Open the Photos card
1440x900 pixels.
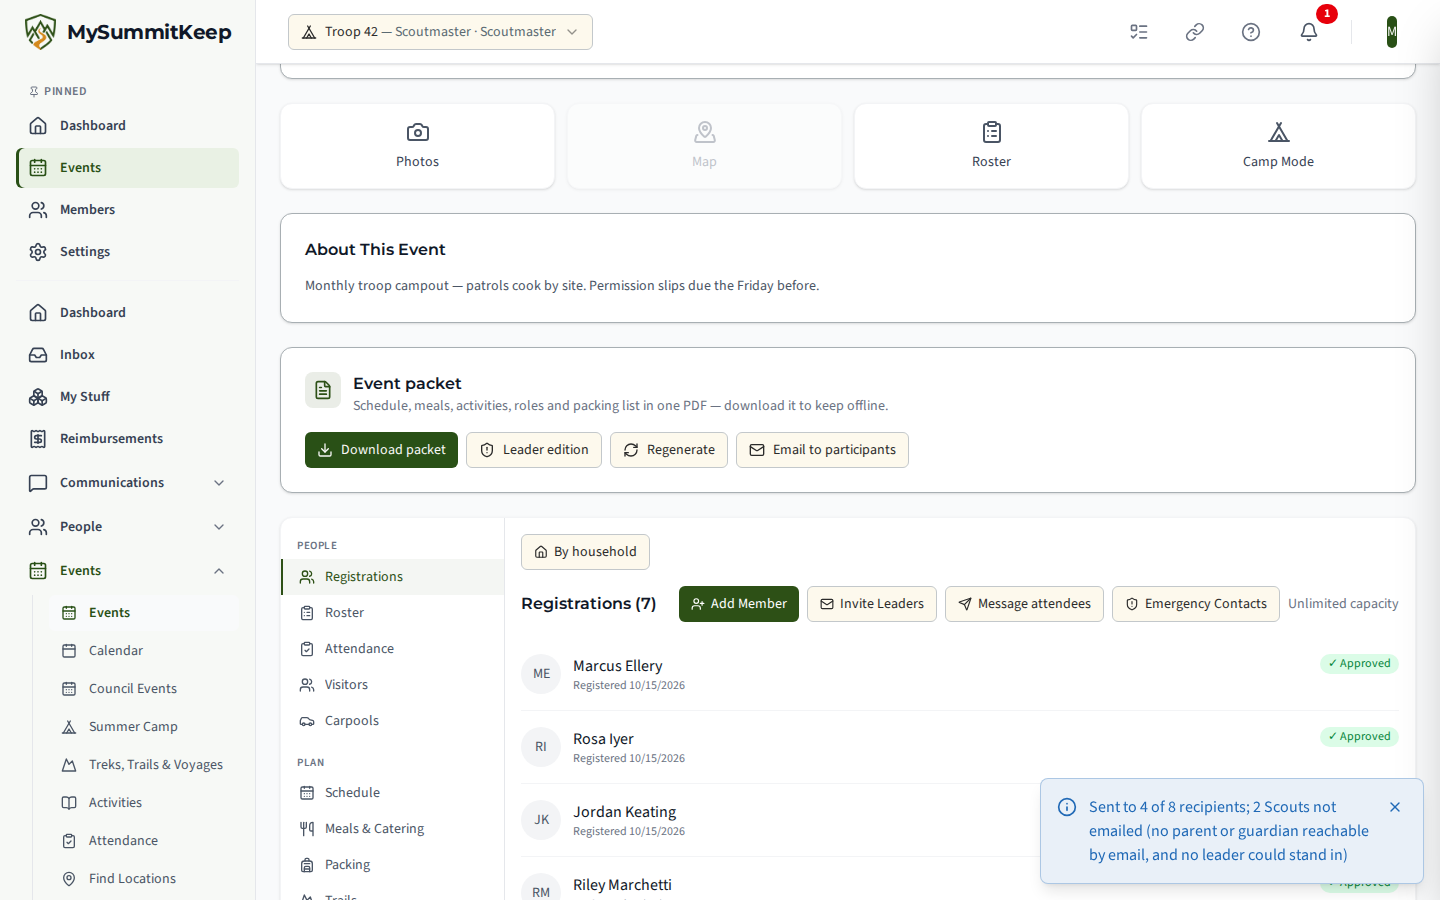[x=417, y=146]
